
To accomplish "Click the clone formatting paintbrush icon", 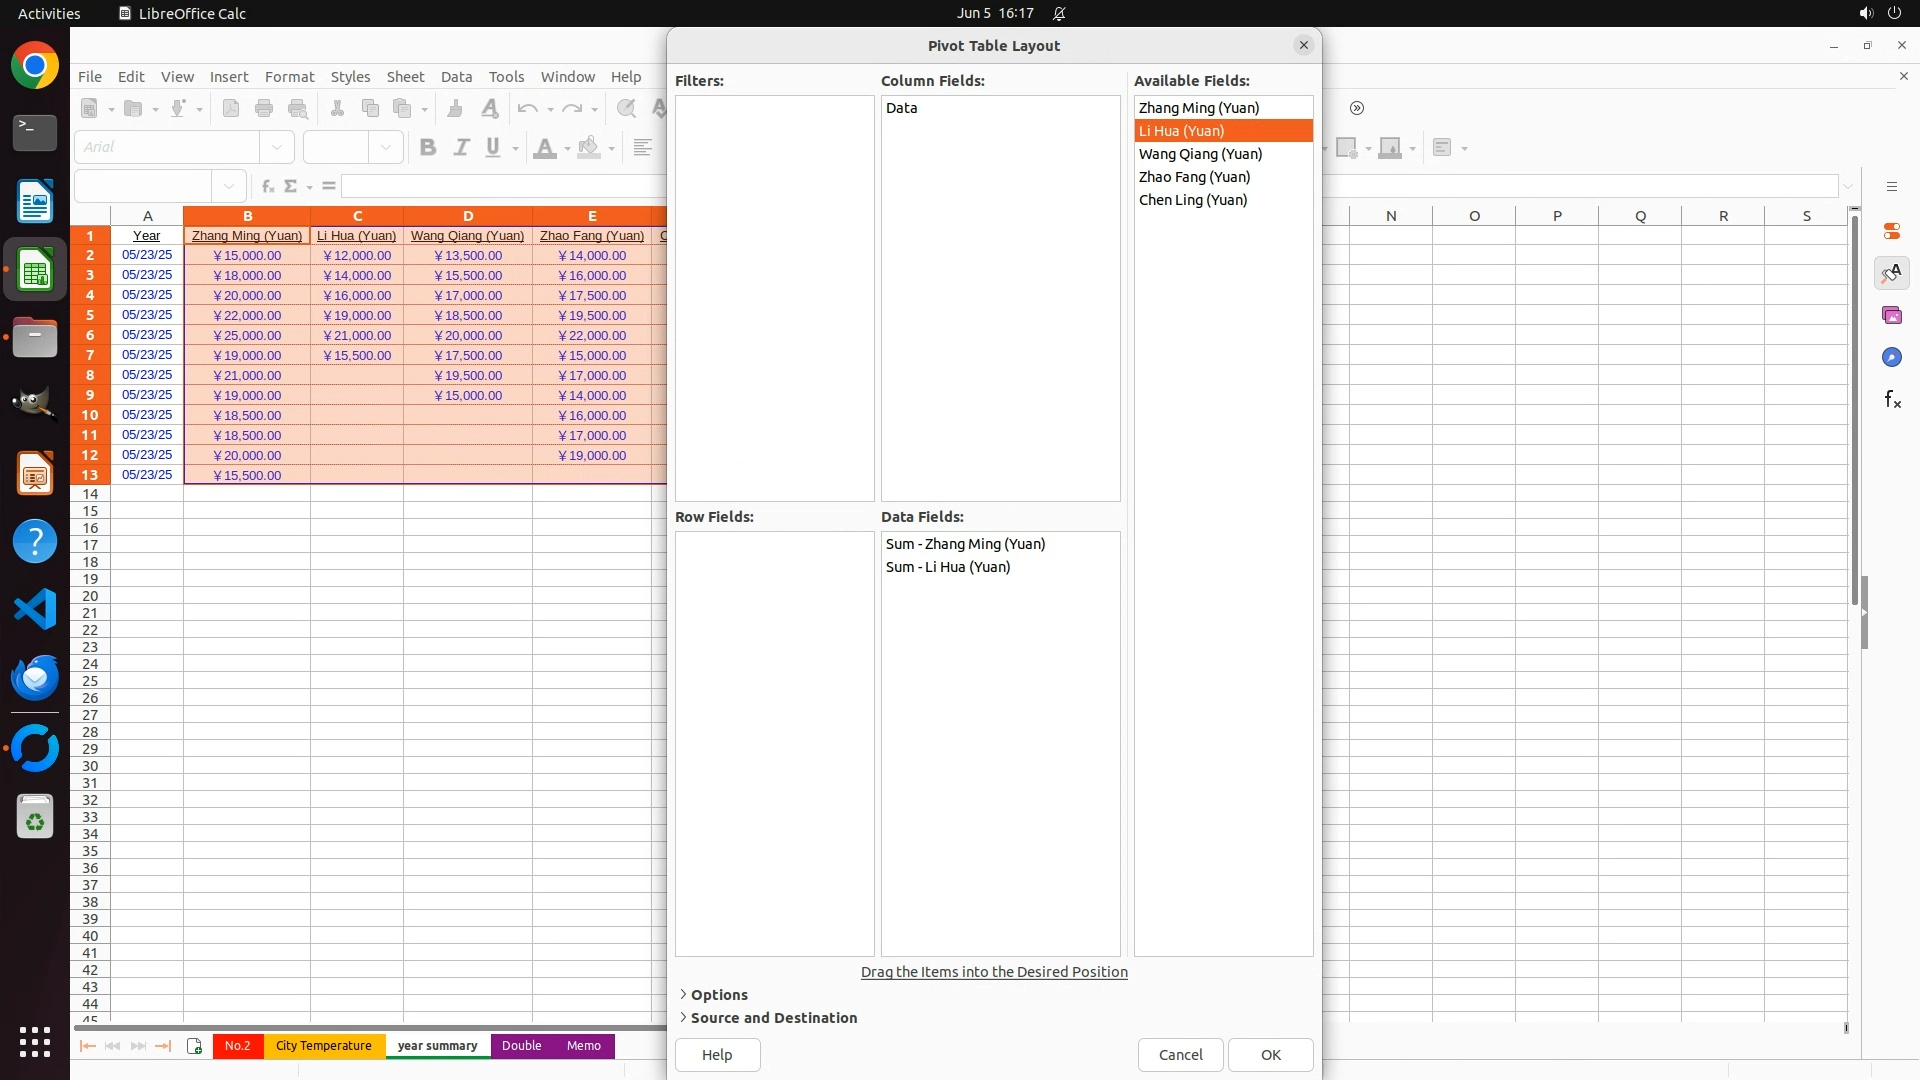I will click(455, 108).
